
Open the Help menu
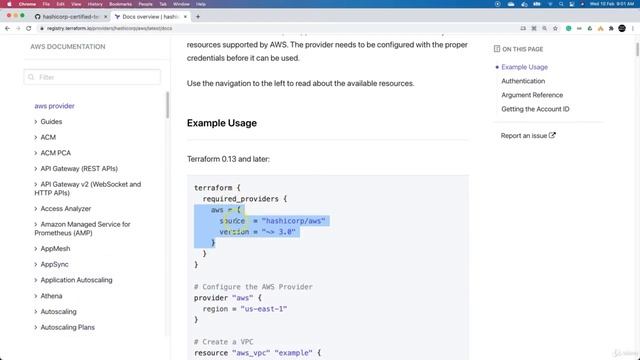point(201,4)
